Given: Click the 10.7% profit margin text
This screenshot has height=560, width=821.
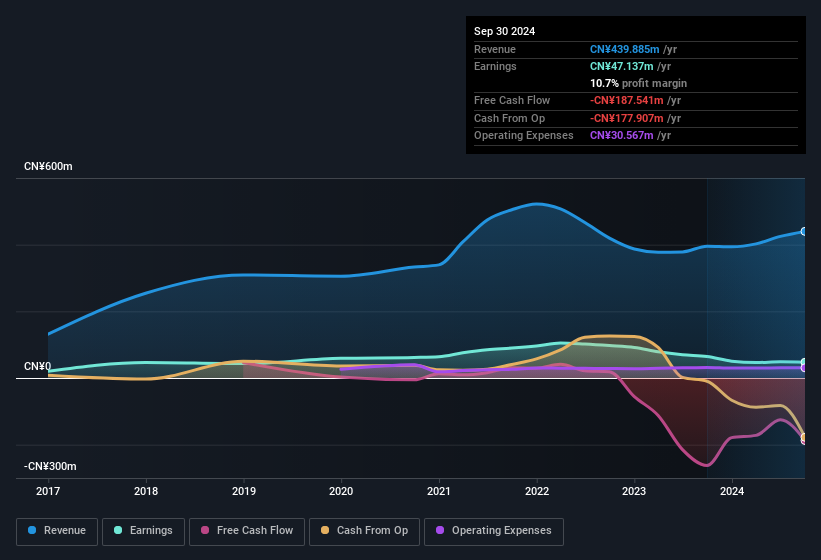Looking at the screenshot, I should point(638,83).
